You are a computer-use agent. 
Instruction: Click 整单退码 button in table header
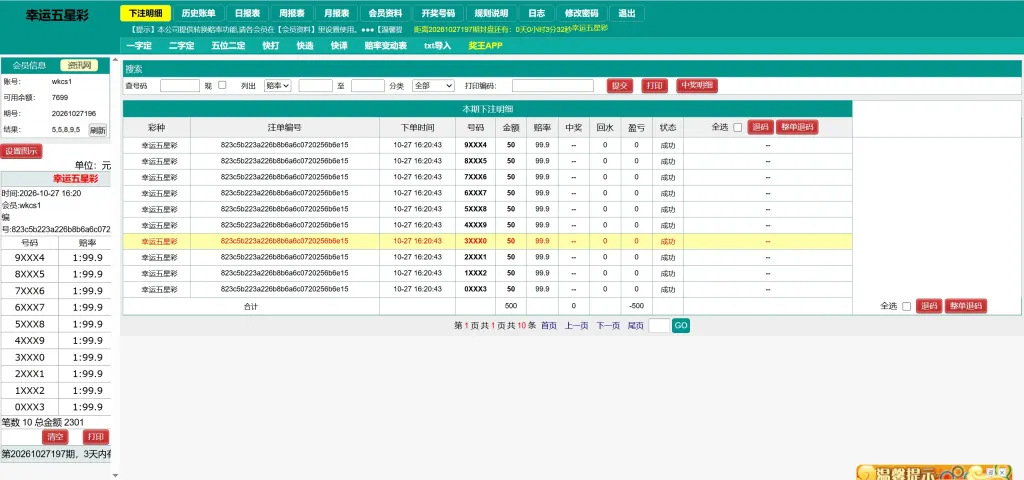[797, 127]
